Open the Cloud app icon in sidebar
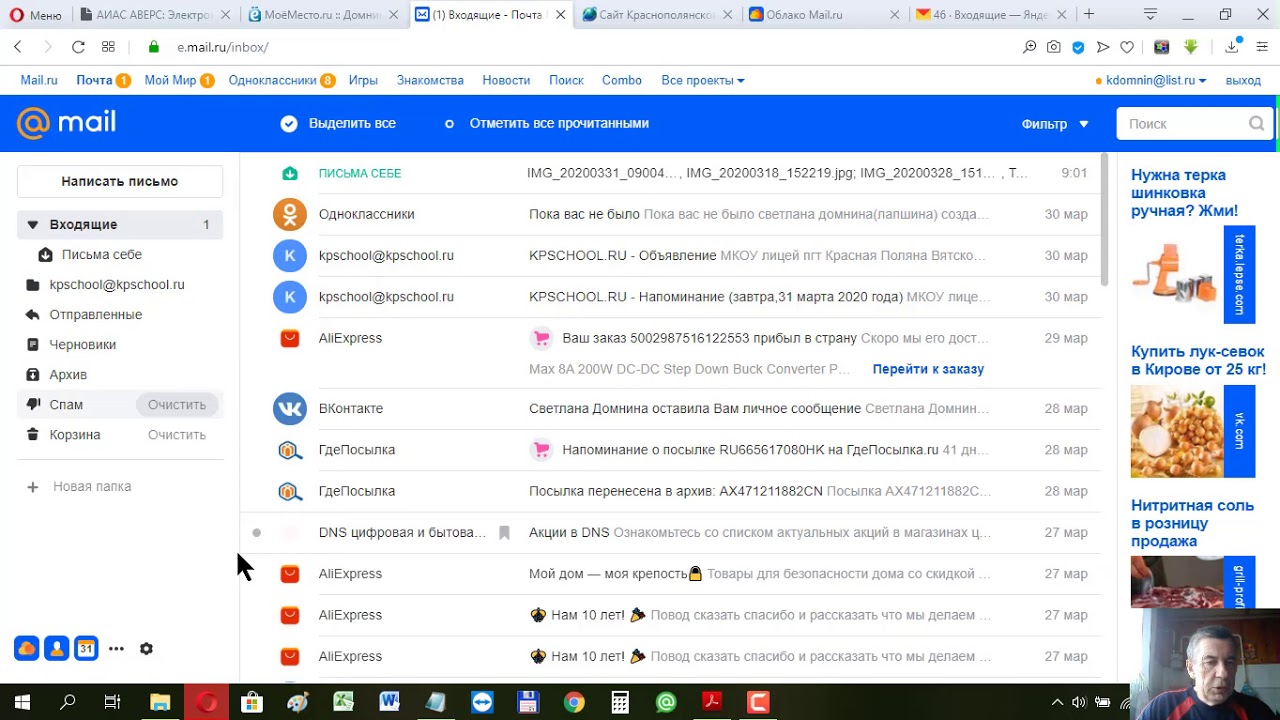Screen dimensions: 1280x720 click(27, 649)
